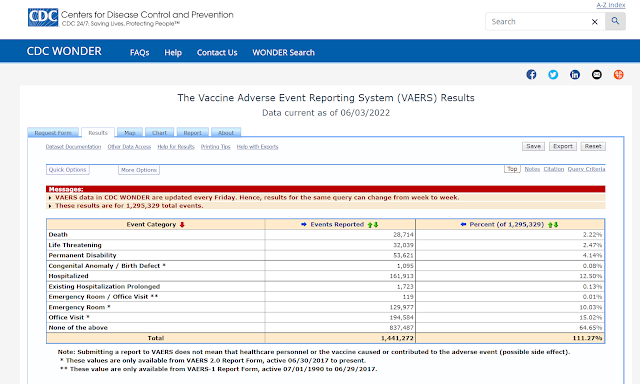Click Congenital Anomaly / Birth Defect row label

coord(107,266)
